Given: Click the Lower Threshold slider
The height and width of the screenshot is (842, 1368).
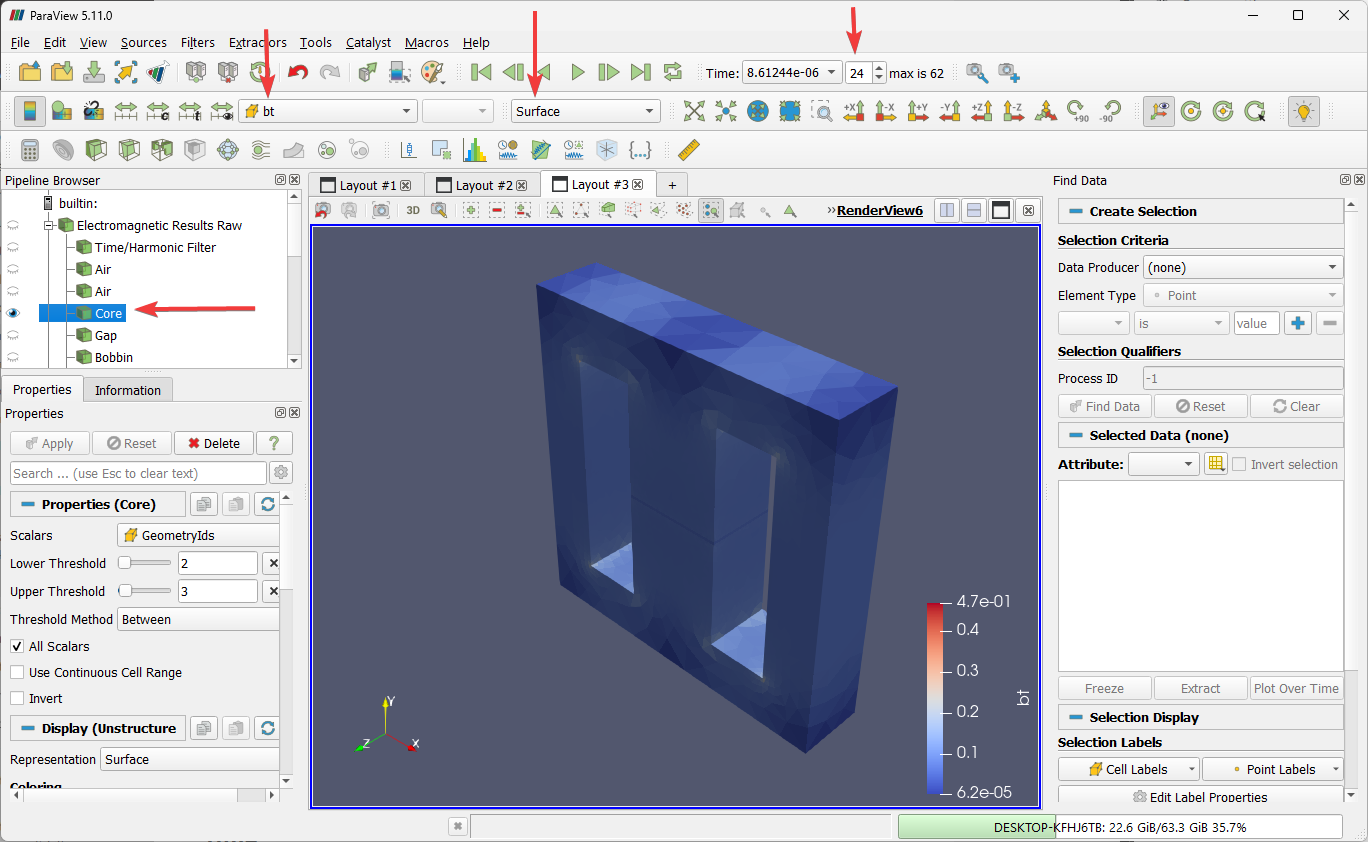Looking at the screenshot, I should (145, 563).
